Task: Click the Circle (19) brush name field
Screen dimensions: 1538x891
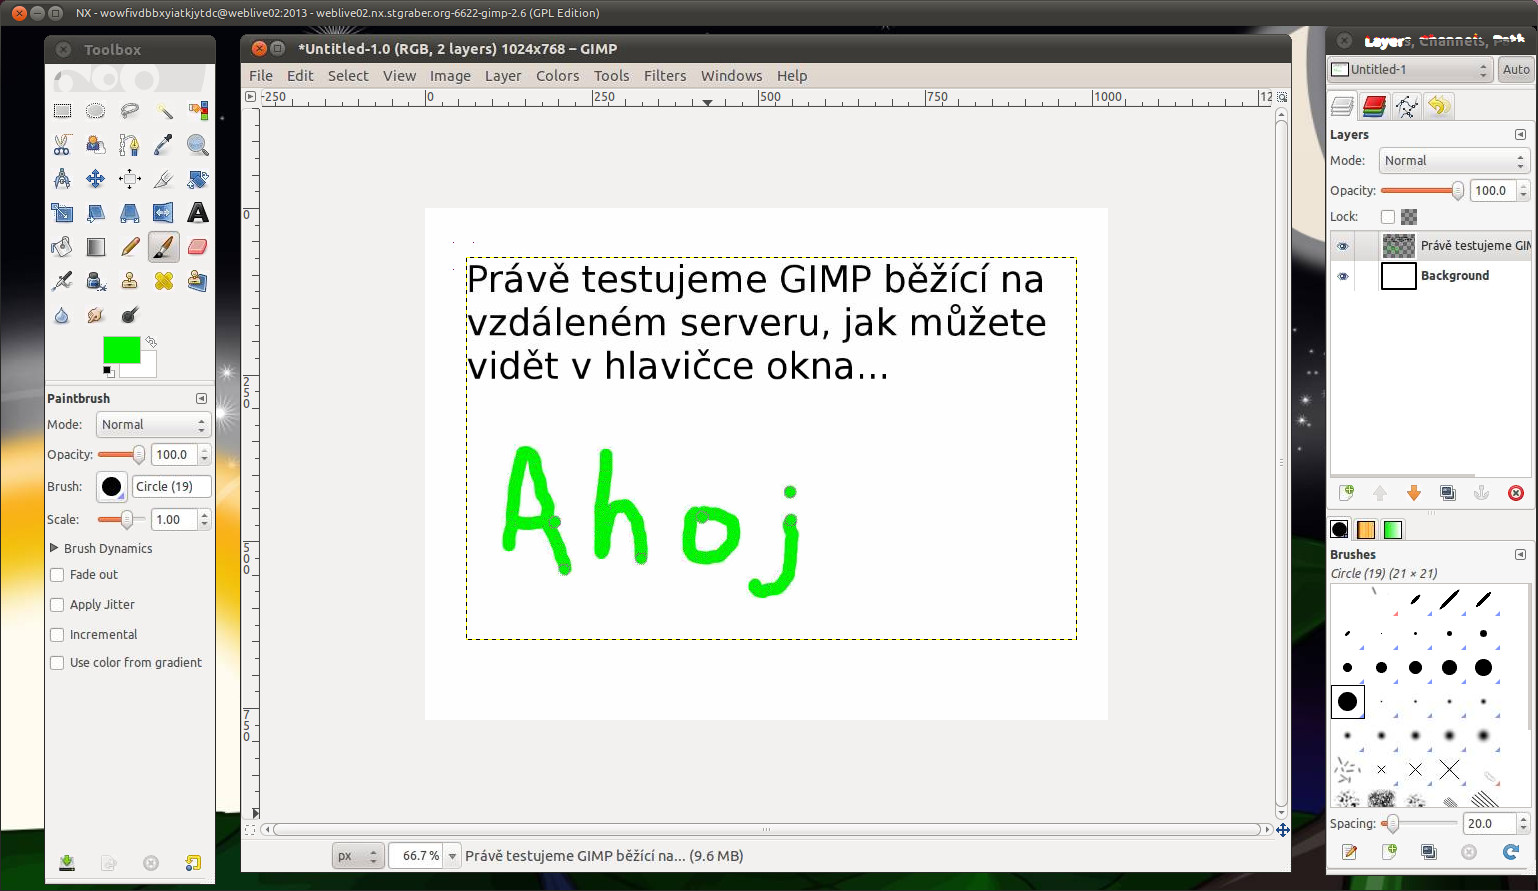Action: click(171, 487)
